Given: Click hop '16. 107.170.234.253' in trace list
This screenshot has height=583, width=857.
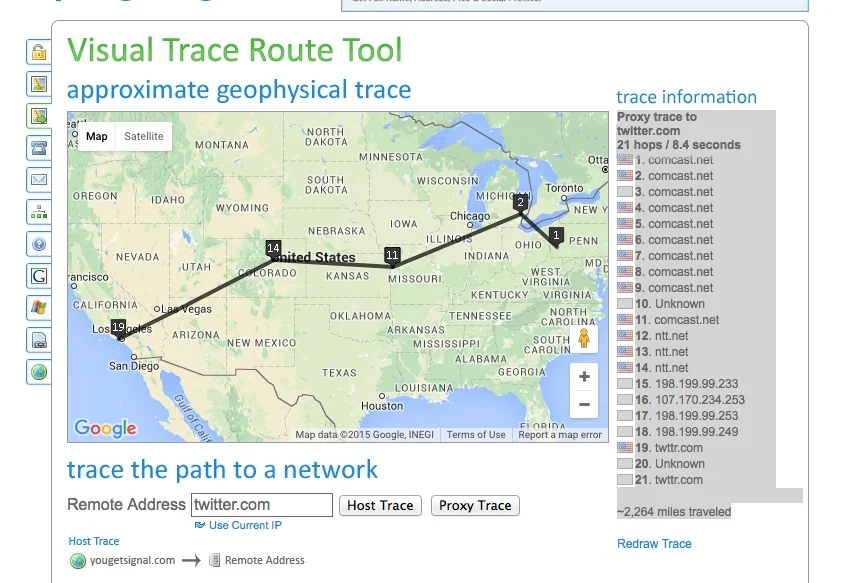Looking at the screenshot, I should point(690,400).
